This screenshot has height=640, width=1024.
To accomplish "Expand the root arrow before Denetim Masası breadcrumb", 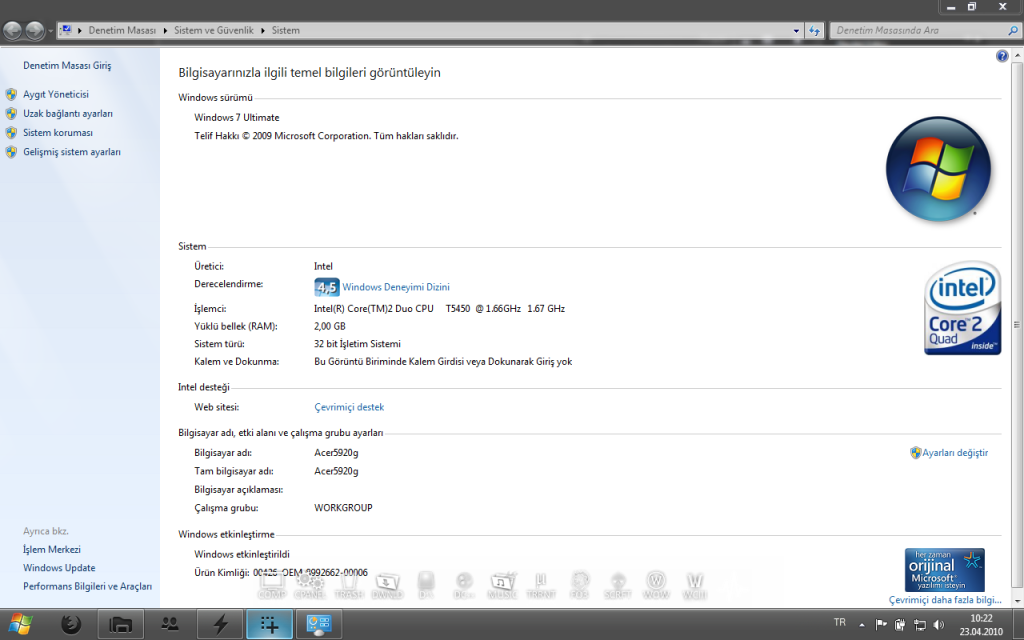I will click(80, 31).
